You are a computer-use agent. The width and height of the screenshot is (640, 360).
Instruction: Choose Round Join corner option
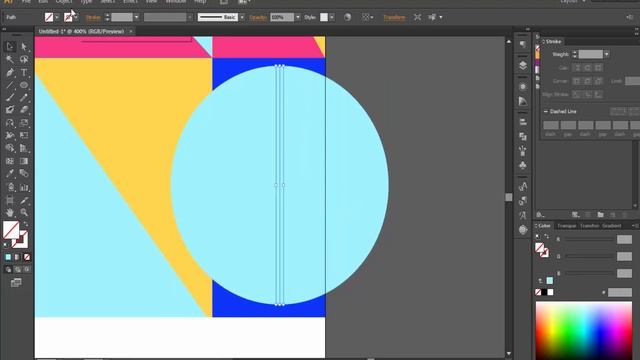[587, 81]
